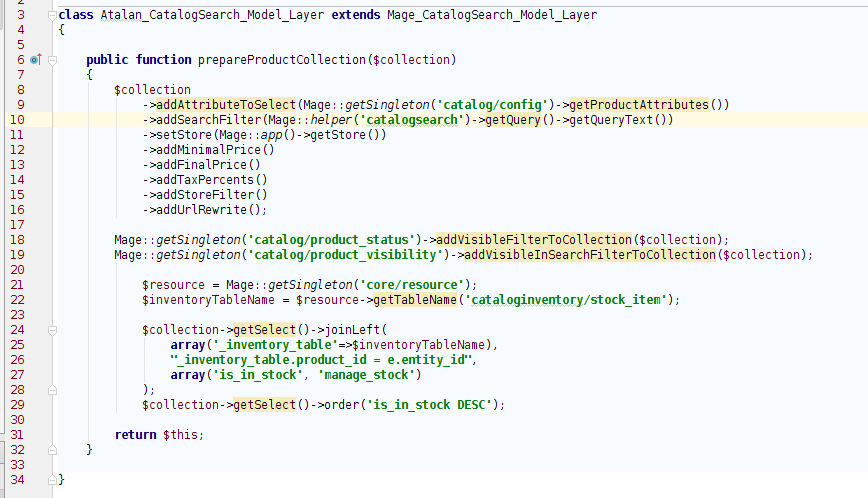This screenshot has width=868, height=498.
Task: Collapse the function fold marker on line 6
Action: [52, 60]
